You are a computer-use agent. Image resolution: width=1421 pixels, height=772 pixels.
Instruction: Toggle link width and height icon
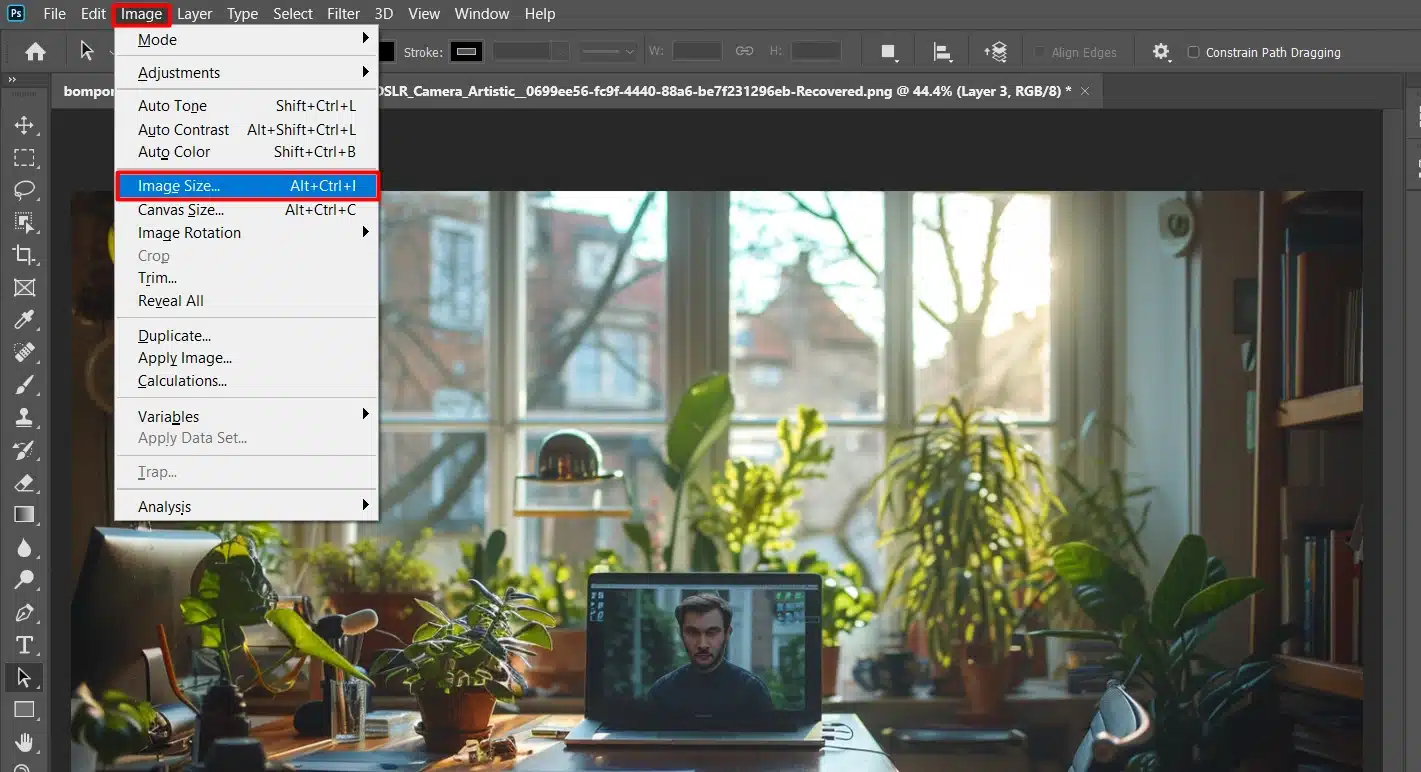pos(744,51)
